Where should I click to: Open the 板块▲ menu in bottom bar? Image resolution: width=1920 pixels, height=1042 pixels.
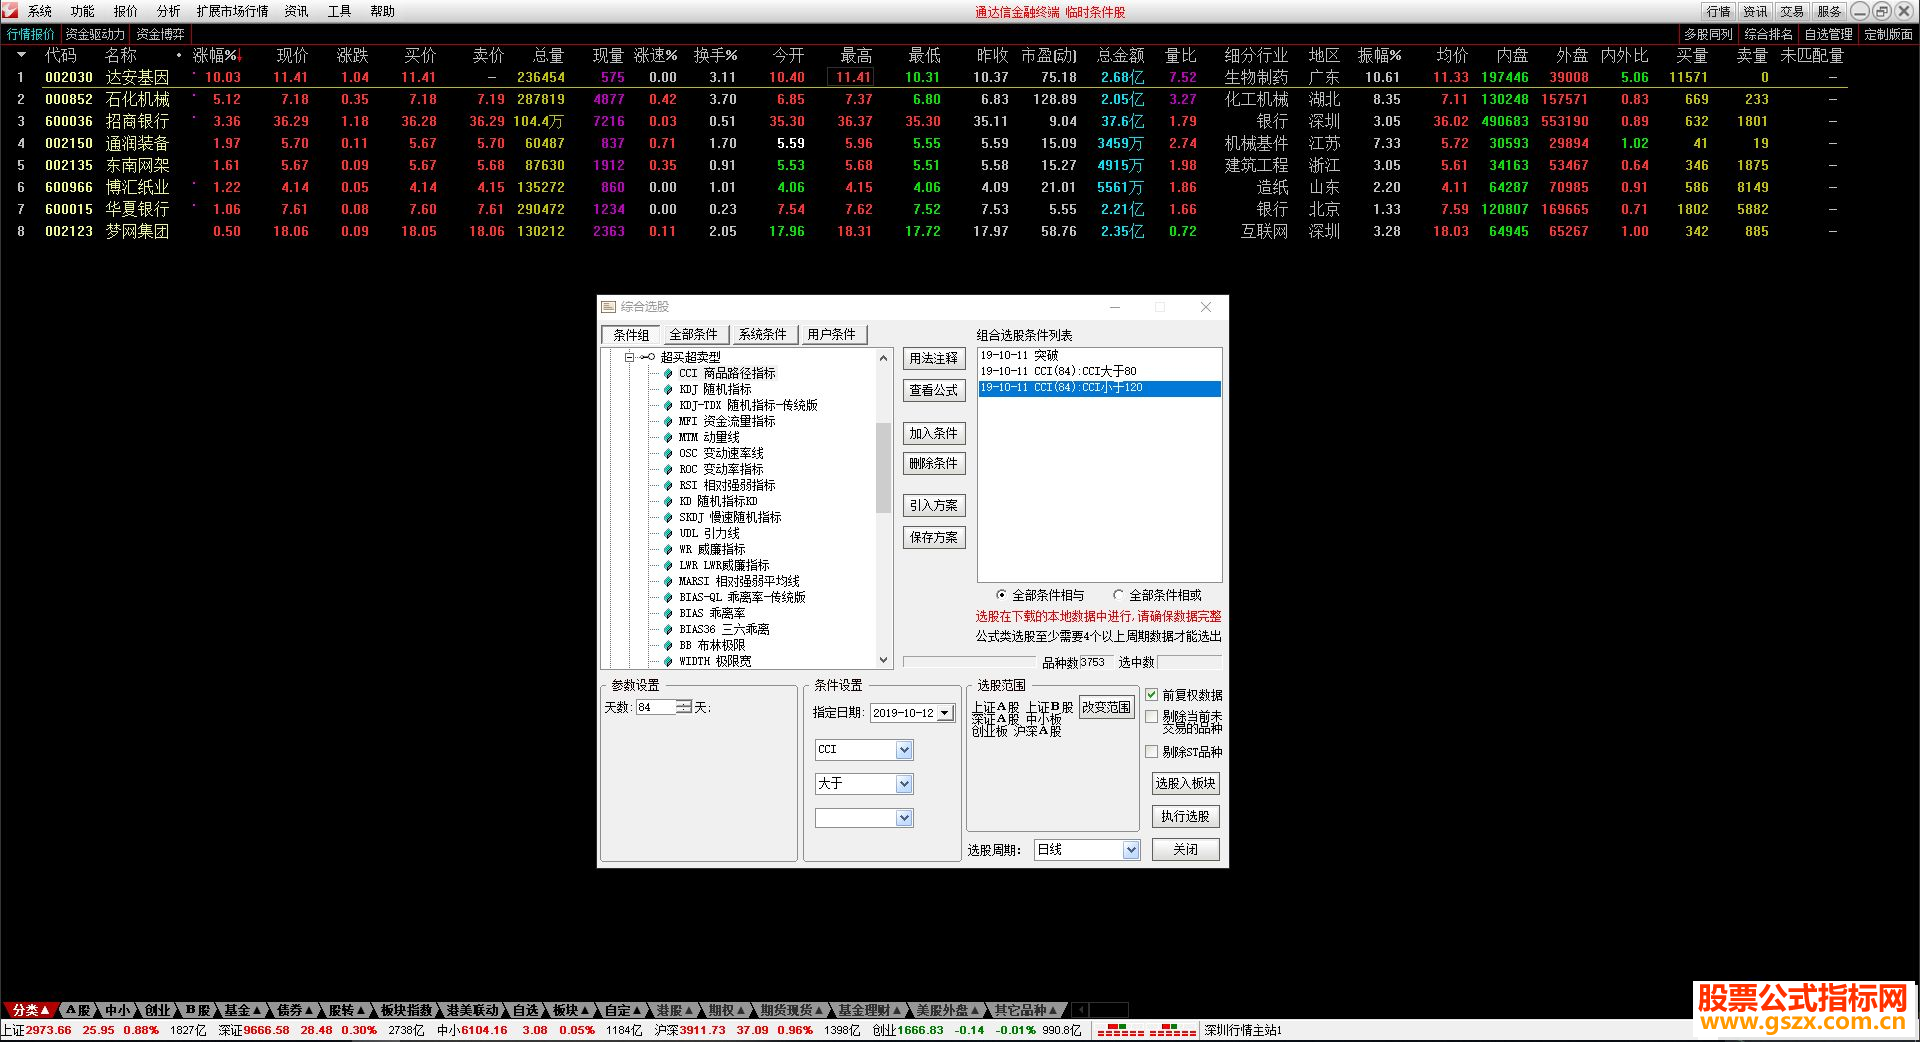coord(571,1010)
